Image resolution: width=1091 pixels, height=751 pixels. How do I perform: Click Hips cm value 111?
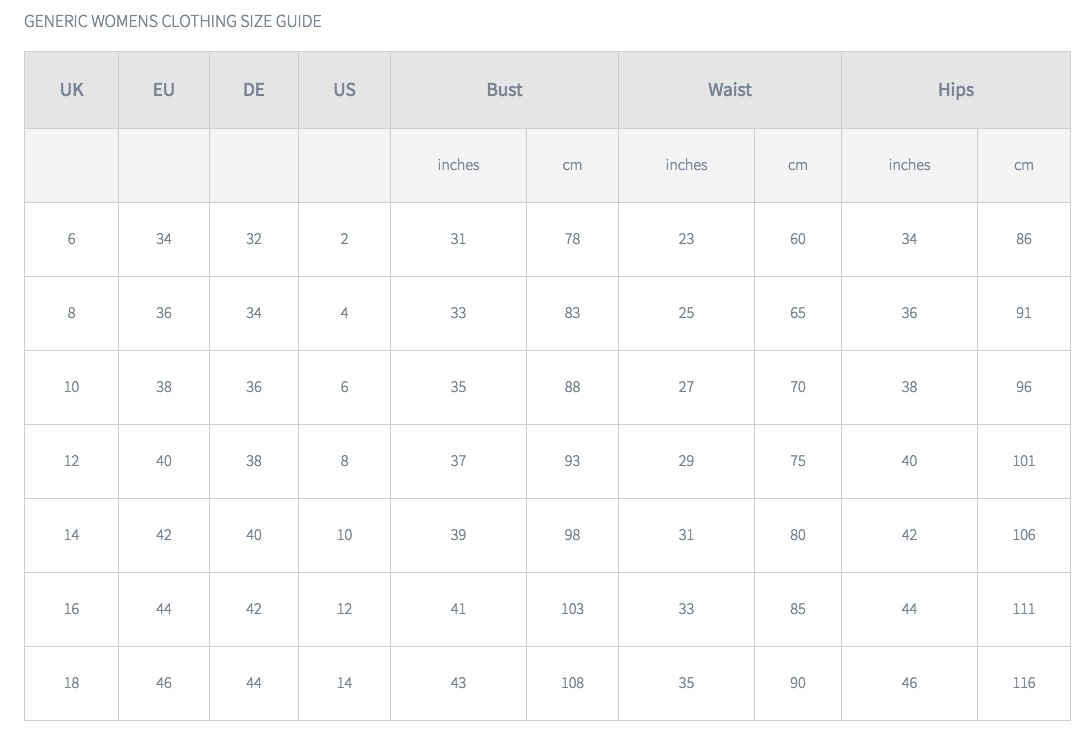point(1024,609)
